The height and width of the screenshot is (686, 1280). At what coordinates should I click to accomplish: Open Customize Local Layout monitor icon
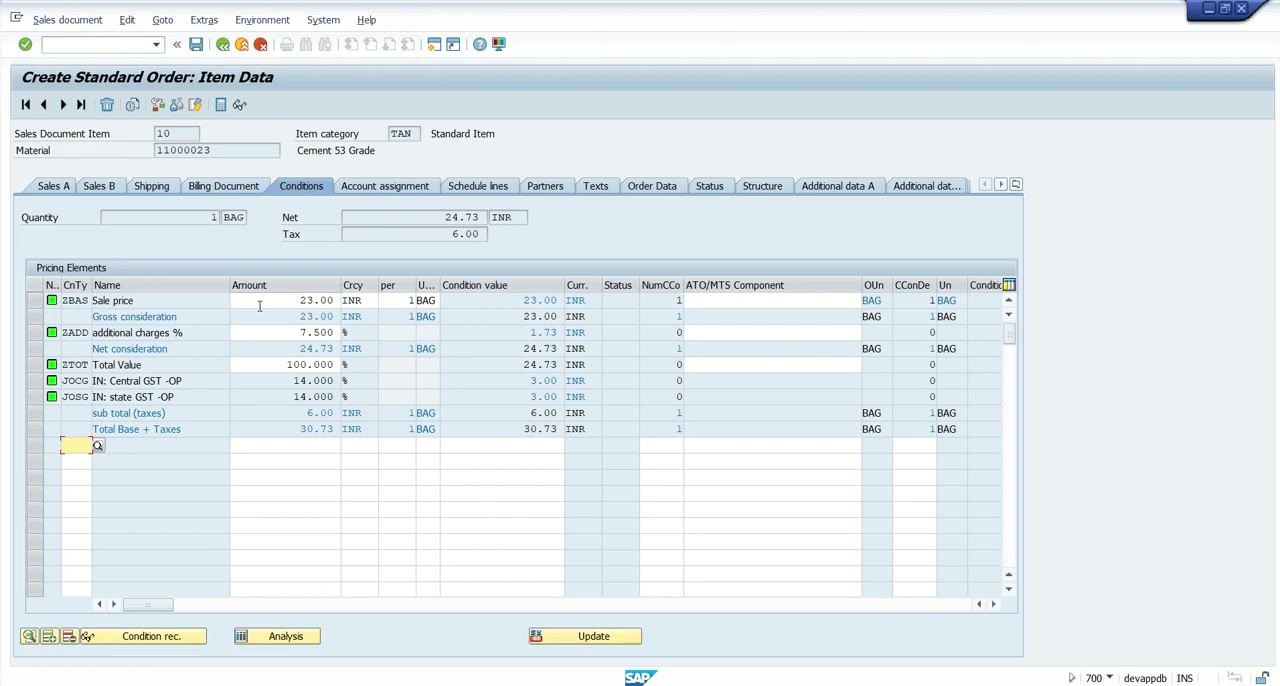coord(499,44)
